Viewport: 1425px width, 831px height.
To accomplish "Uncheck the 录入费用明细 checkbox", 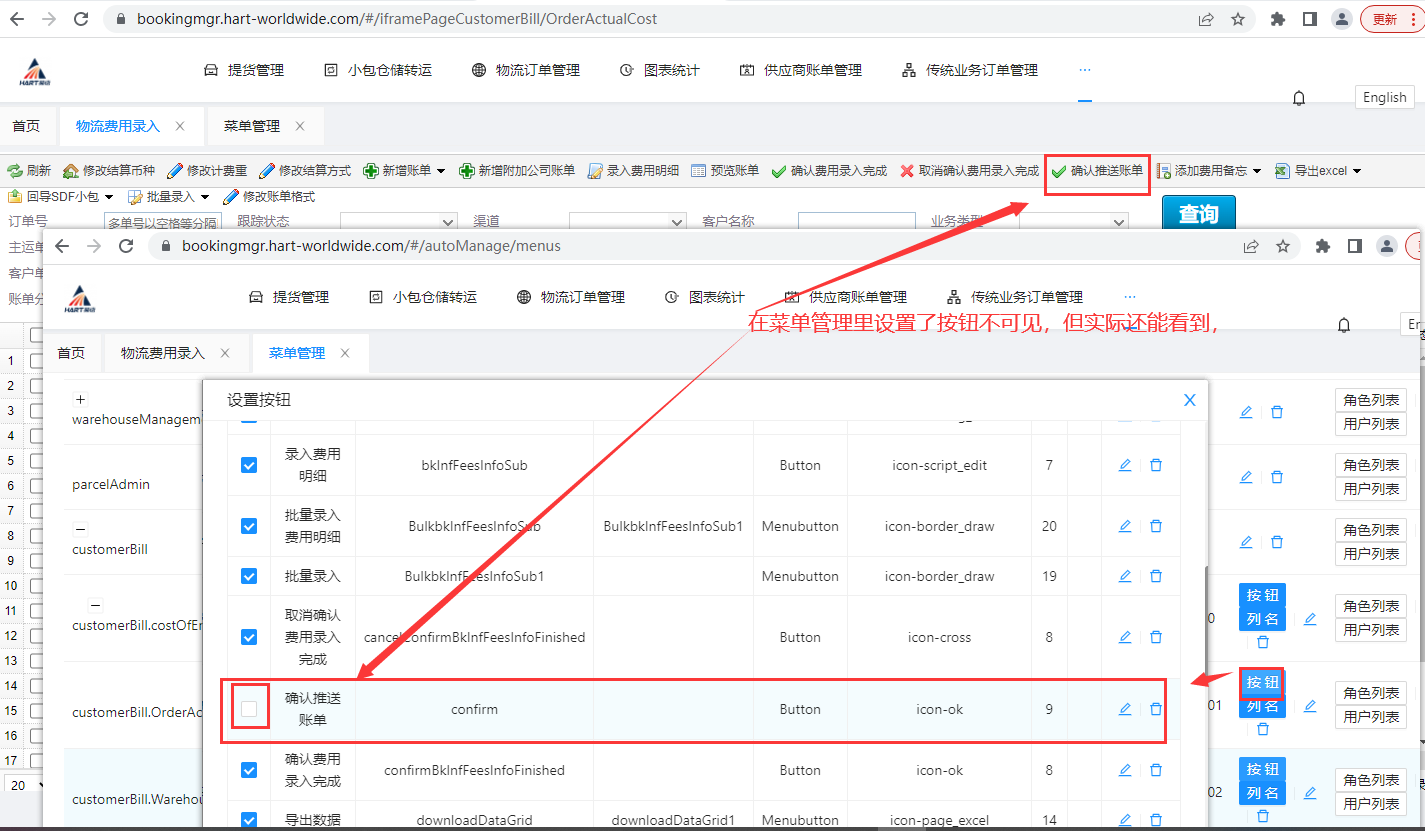I will pyautogui.click(x=249, y=465).
